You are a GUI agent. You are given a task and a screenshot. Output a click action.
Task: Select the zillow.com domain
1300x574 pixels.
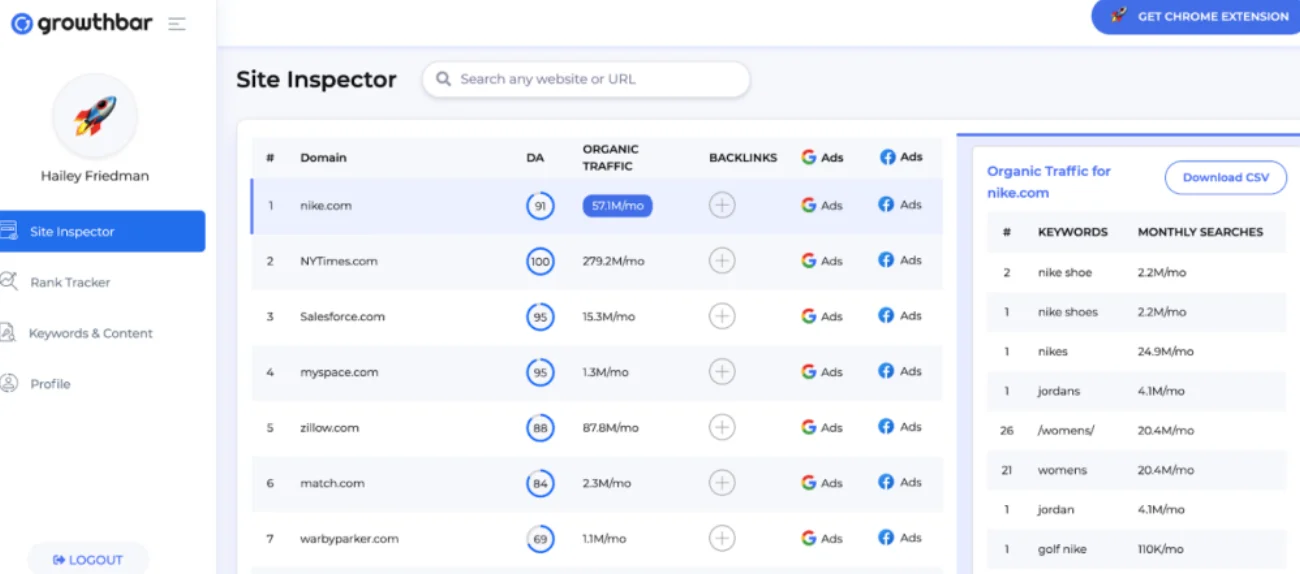coord(329,427)
